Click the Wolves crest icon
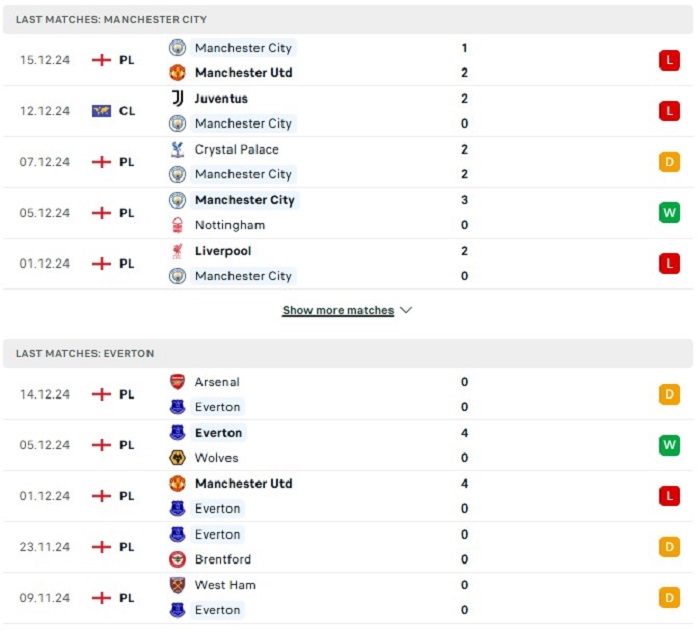 177,457
